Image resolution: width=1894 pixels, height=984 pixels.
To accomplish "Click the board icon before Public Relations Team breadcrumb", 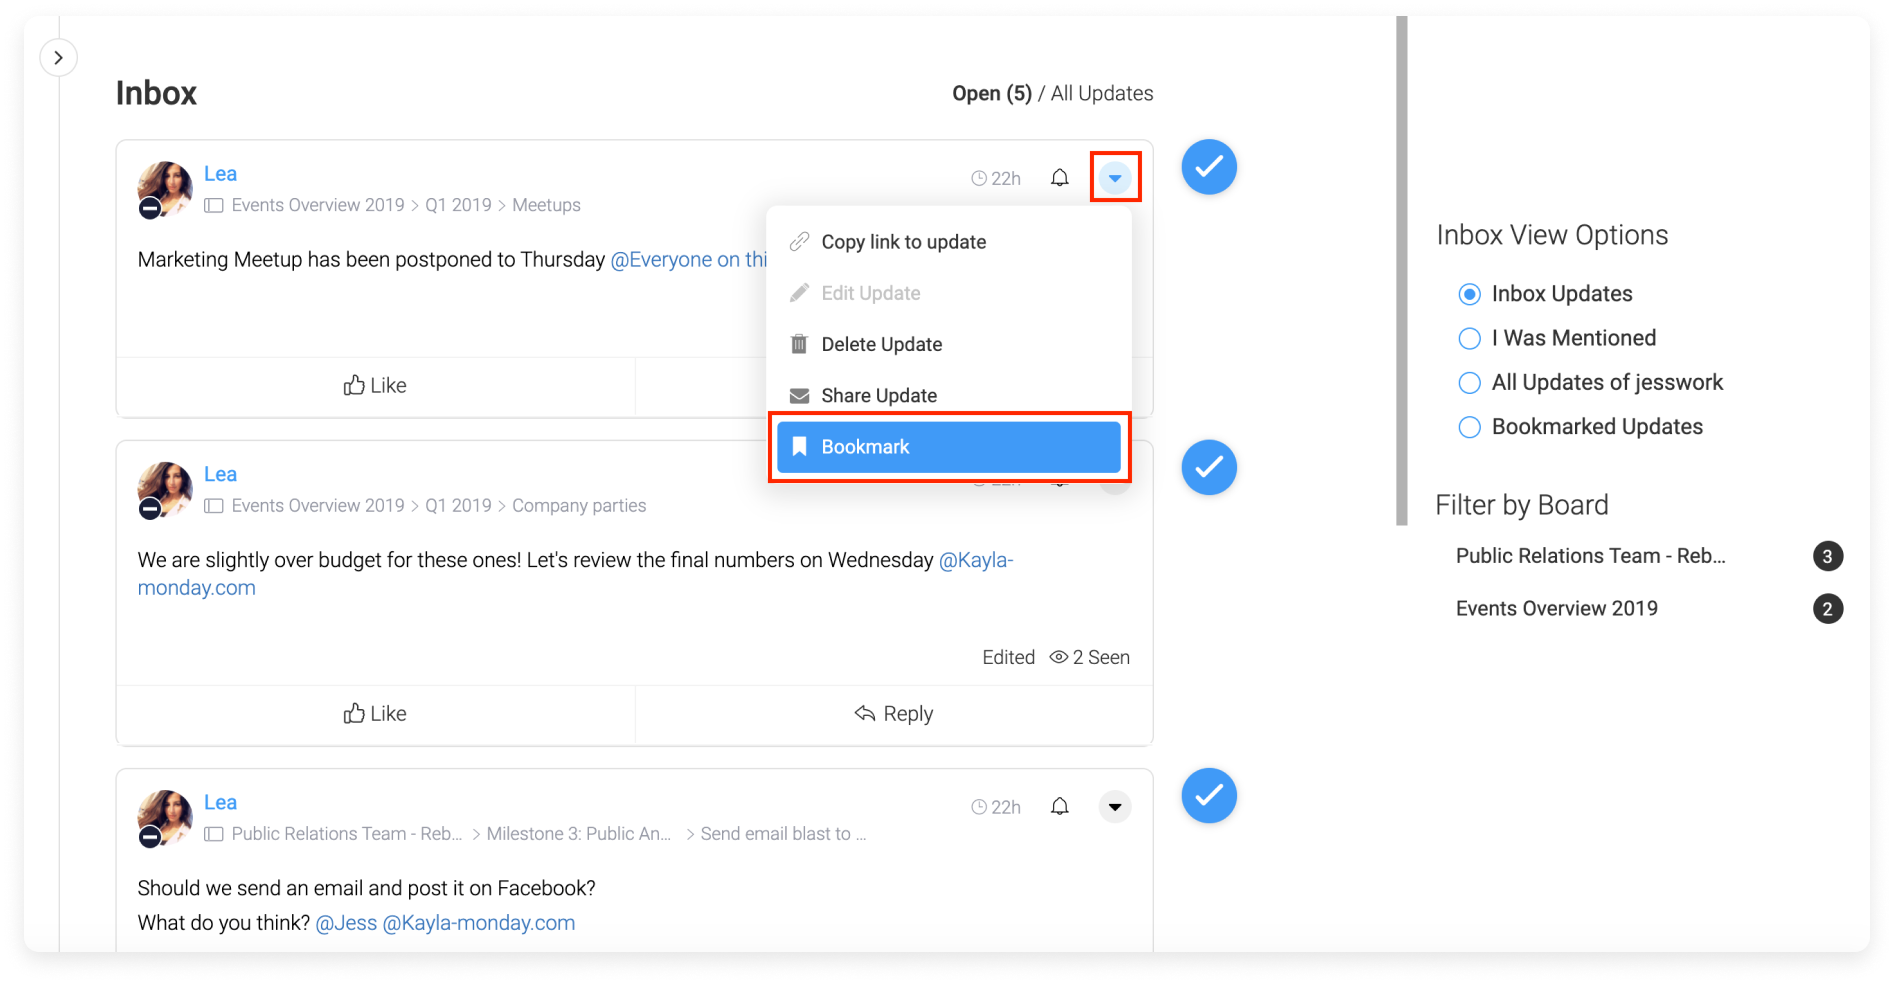I will 213,834.
